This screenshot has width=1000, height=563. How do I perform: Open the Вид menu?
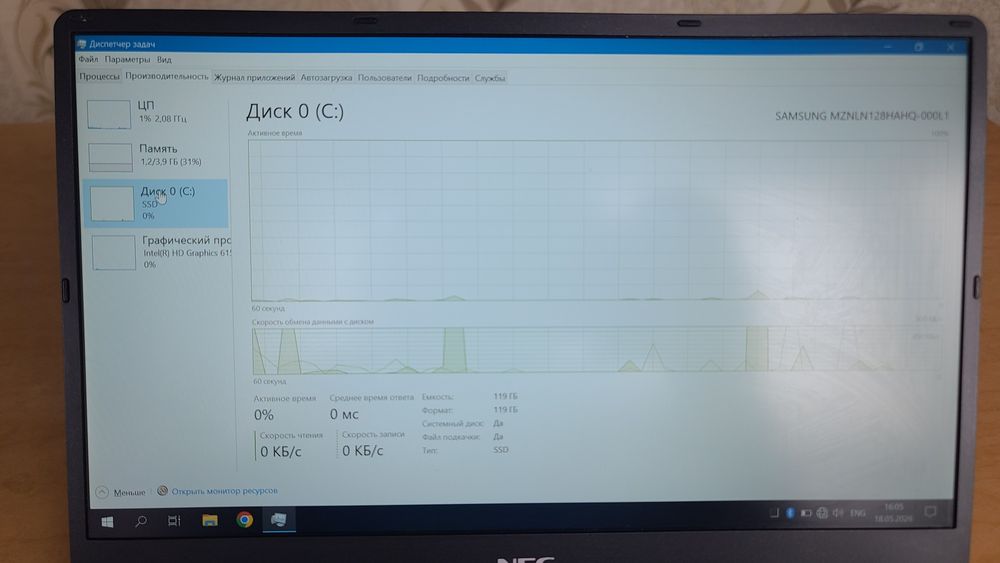pyautogui.click(x=164, y=60)
